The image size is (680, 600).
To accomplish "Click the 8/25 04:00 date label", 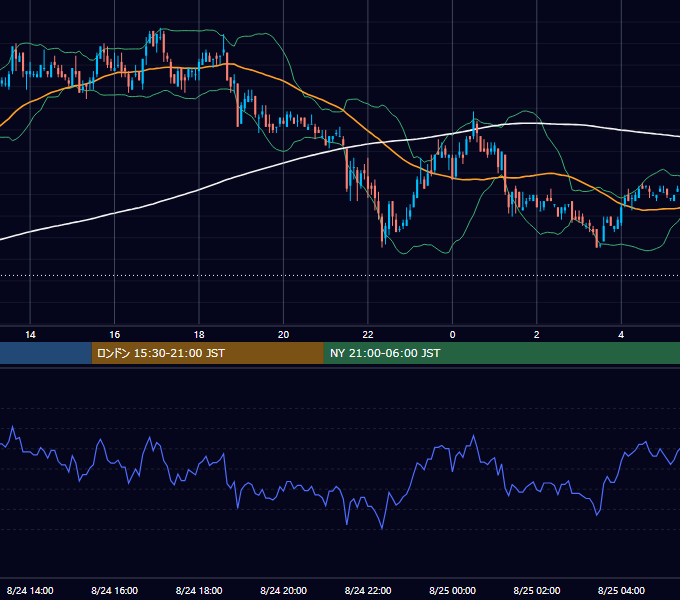I will click(x=621, y=590).
